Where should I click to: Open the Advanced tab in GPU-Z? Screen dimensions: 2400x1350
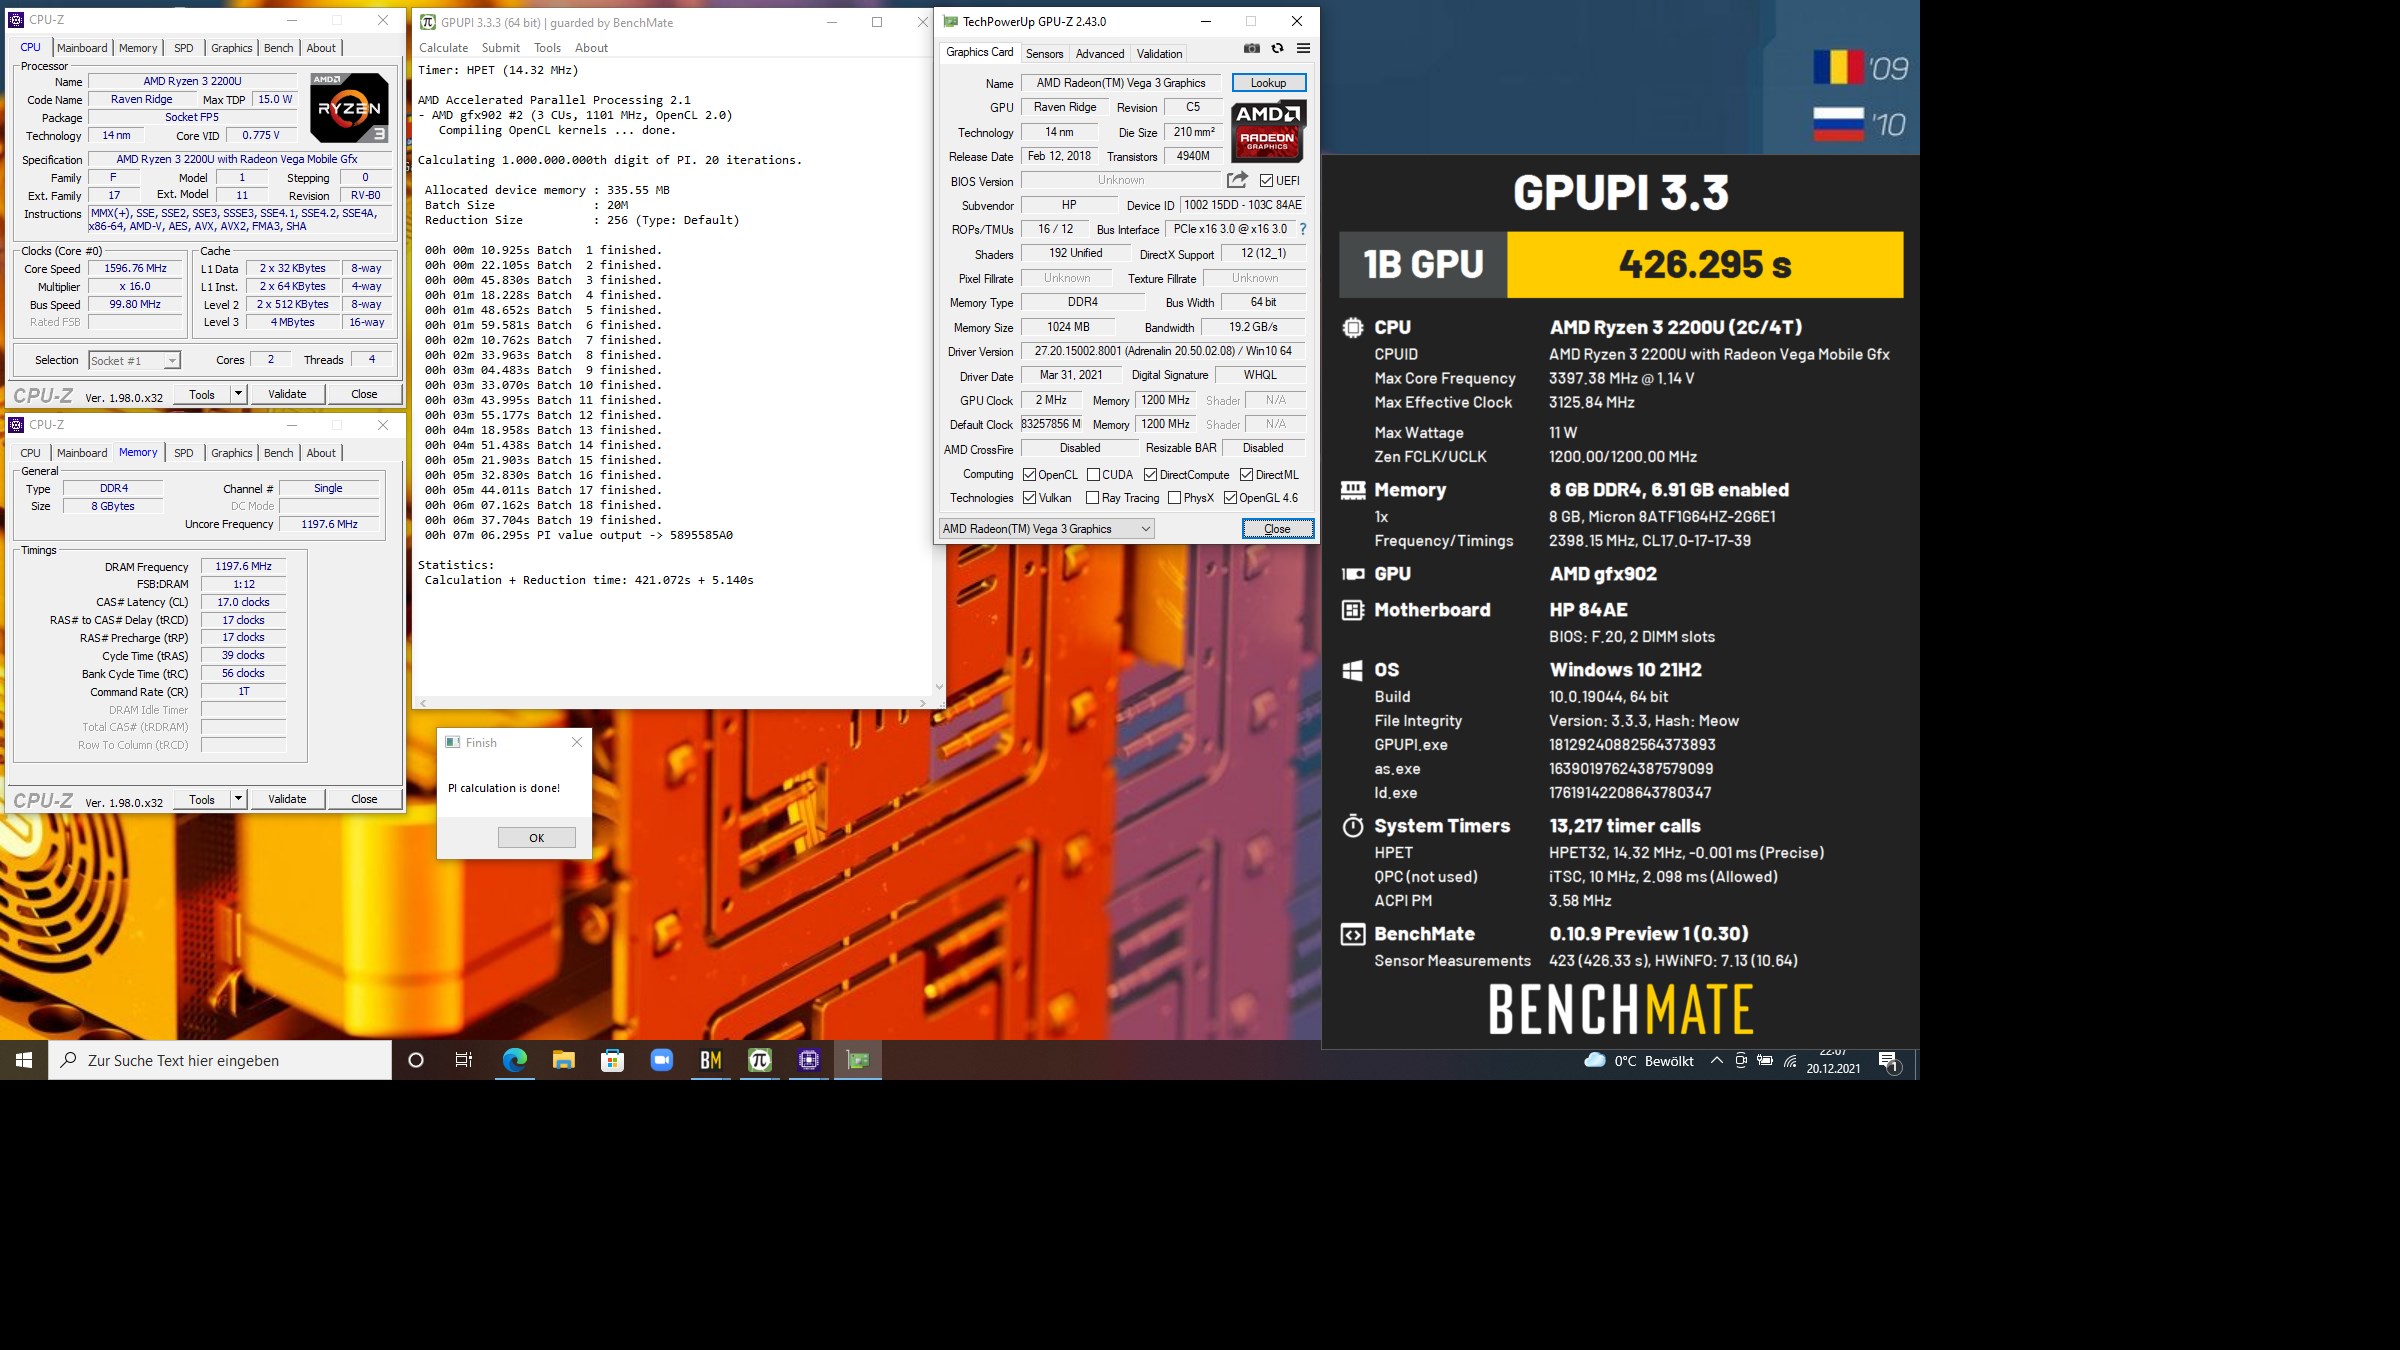click(1100, 54)
